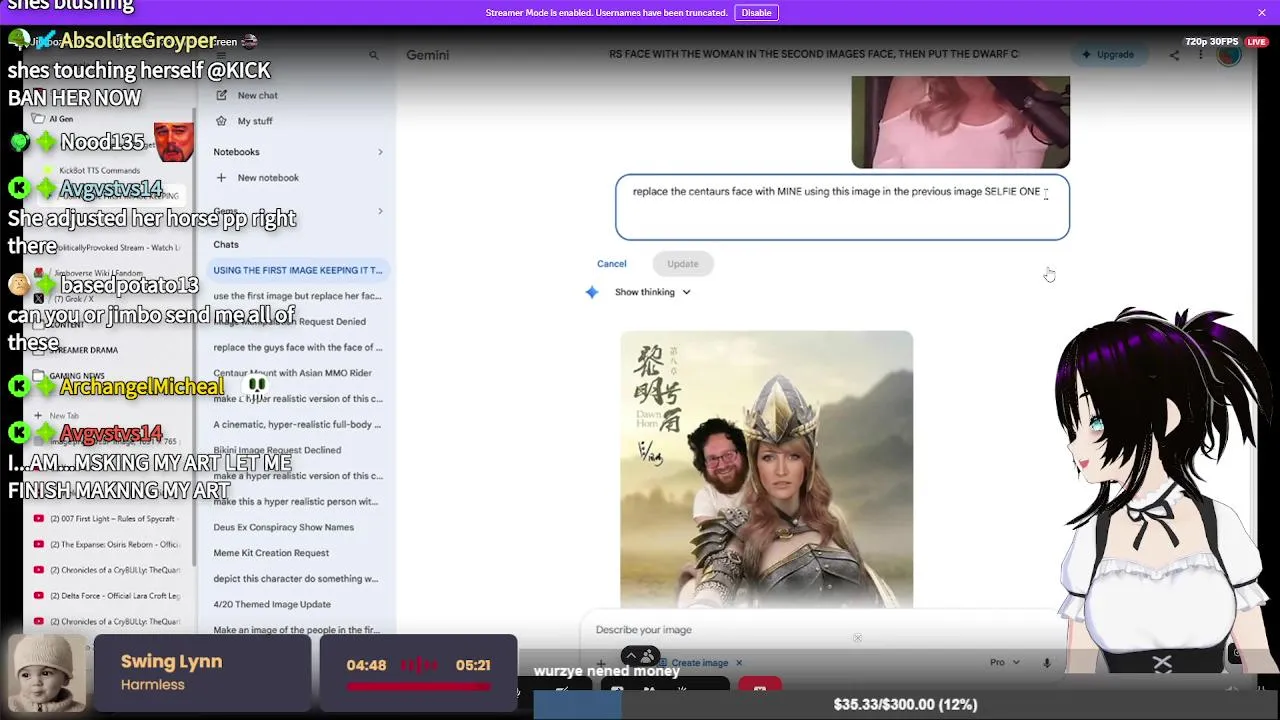Click the Swing Lynn song progress bar
Viewport: 1280px width, 720px height.
(418, 687)
